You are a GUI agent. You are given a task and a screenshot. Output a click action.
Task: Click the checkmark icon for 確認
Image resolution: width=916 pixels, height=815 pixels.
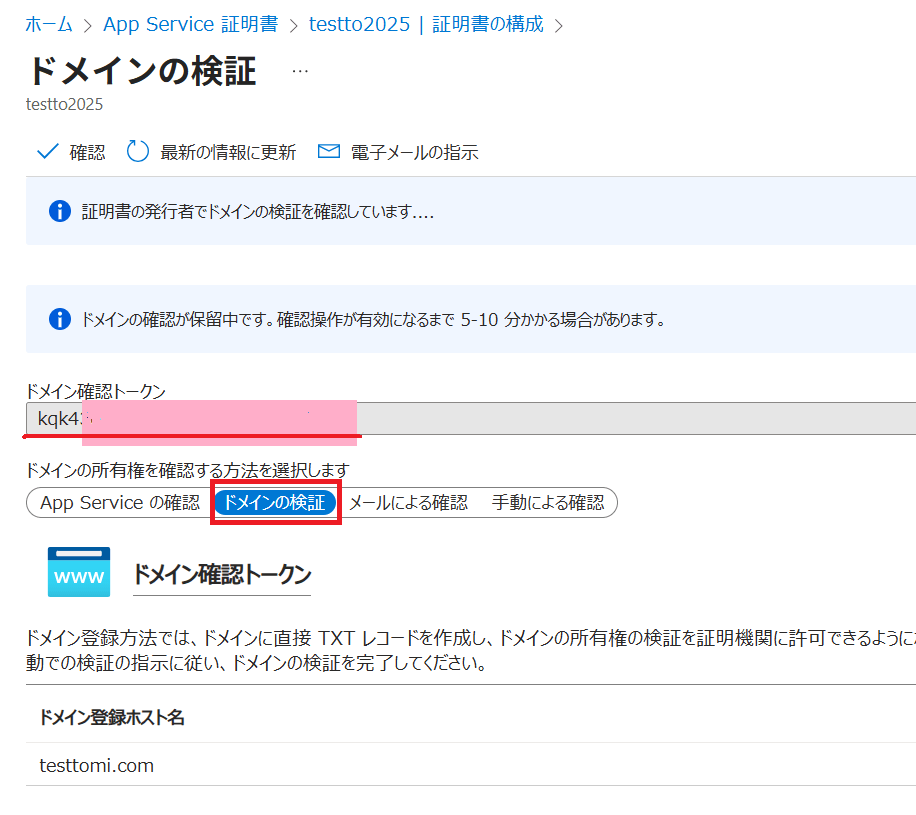tap(47, 152)
